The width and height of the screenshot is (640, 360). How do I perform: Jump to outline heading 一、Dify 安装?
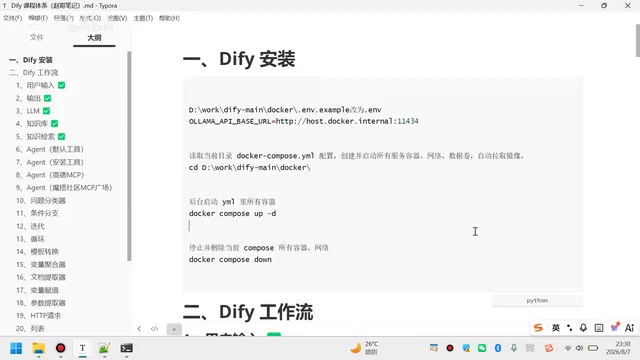click(x=31, y=60)
